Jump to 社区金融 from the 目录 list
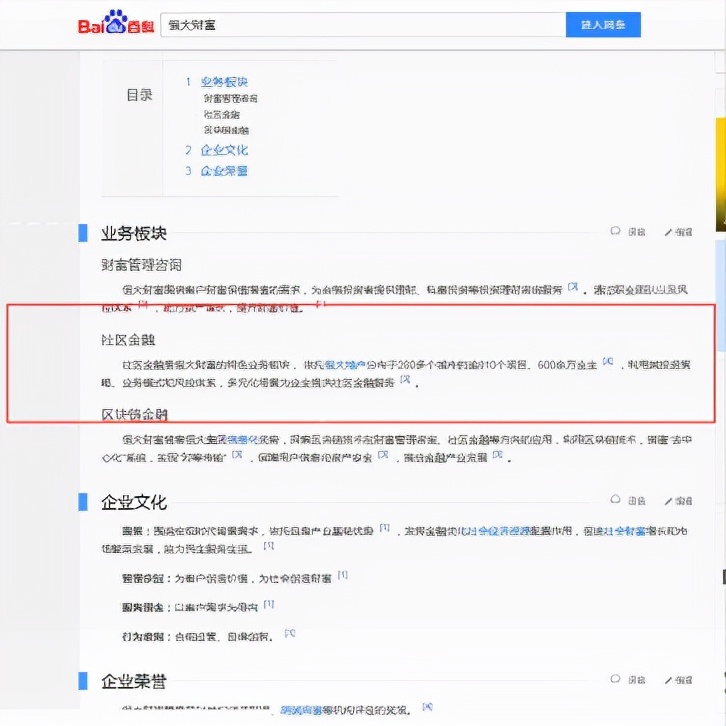726x726 pixels. coord(222,114)
